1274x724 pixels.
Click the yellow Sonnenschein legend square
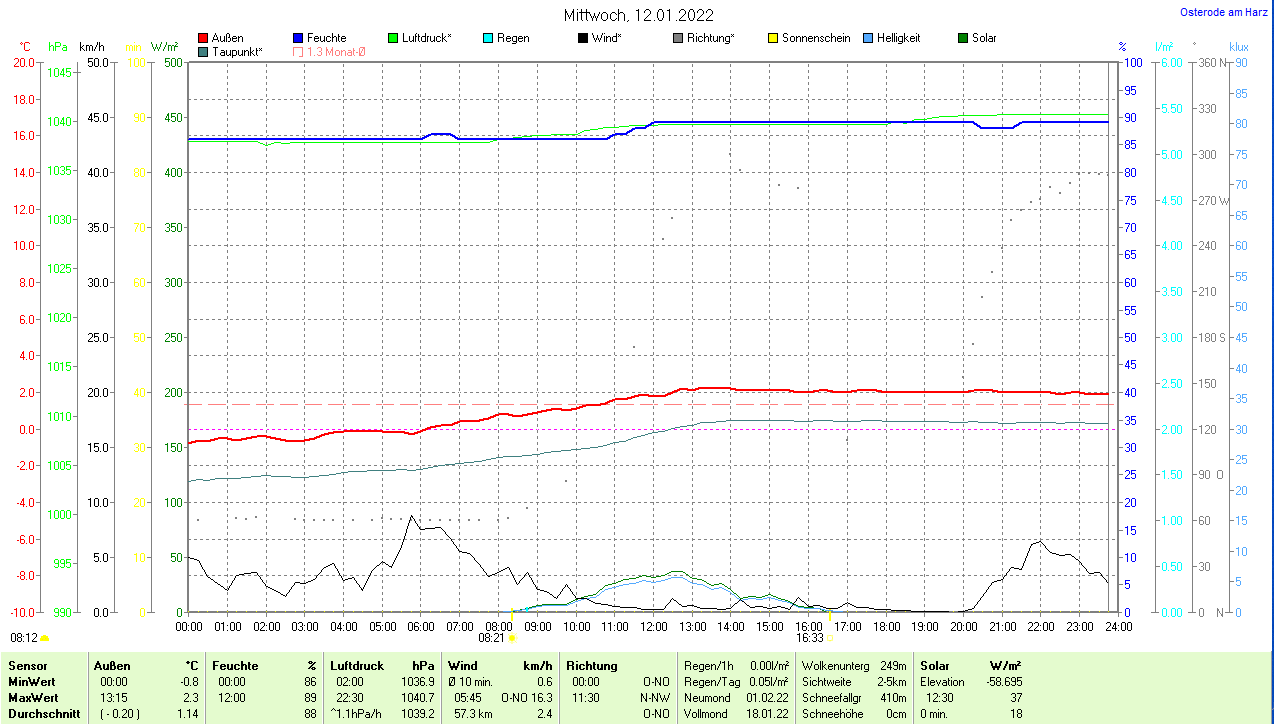(x=773, y=38)
